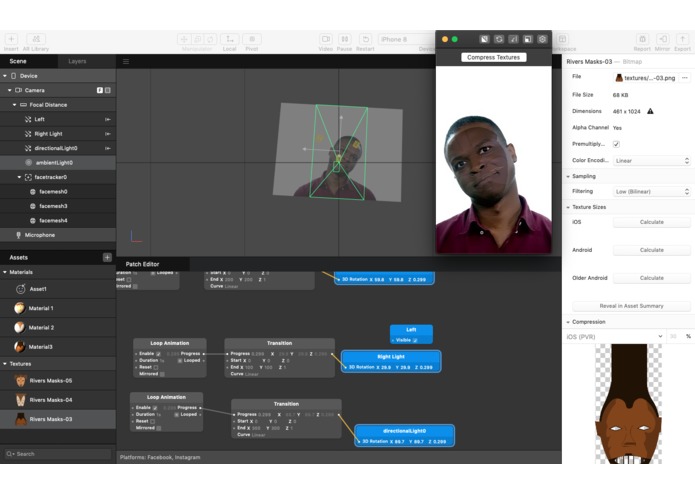Pause the preview with the Pause icon

tap(344, 39)
